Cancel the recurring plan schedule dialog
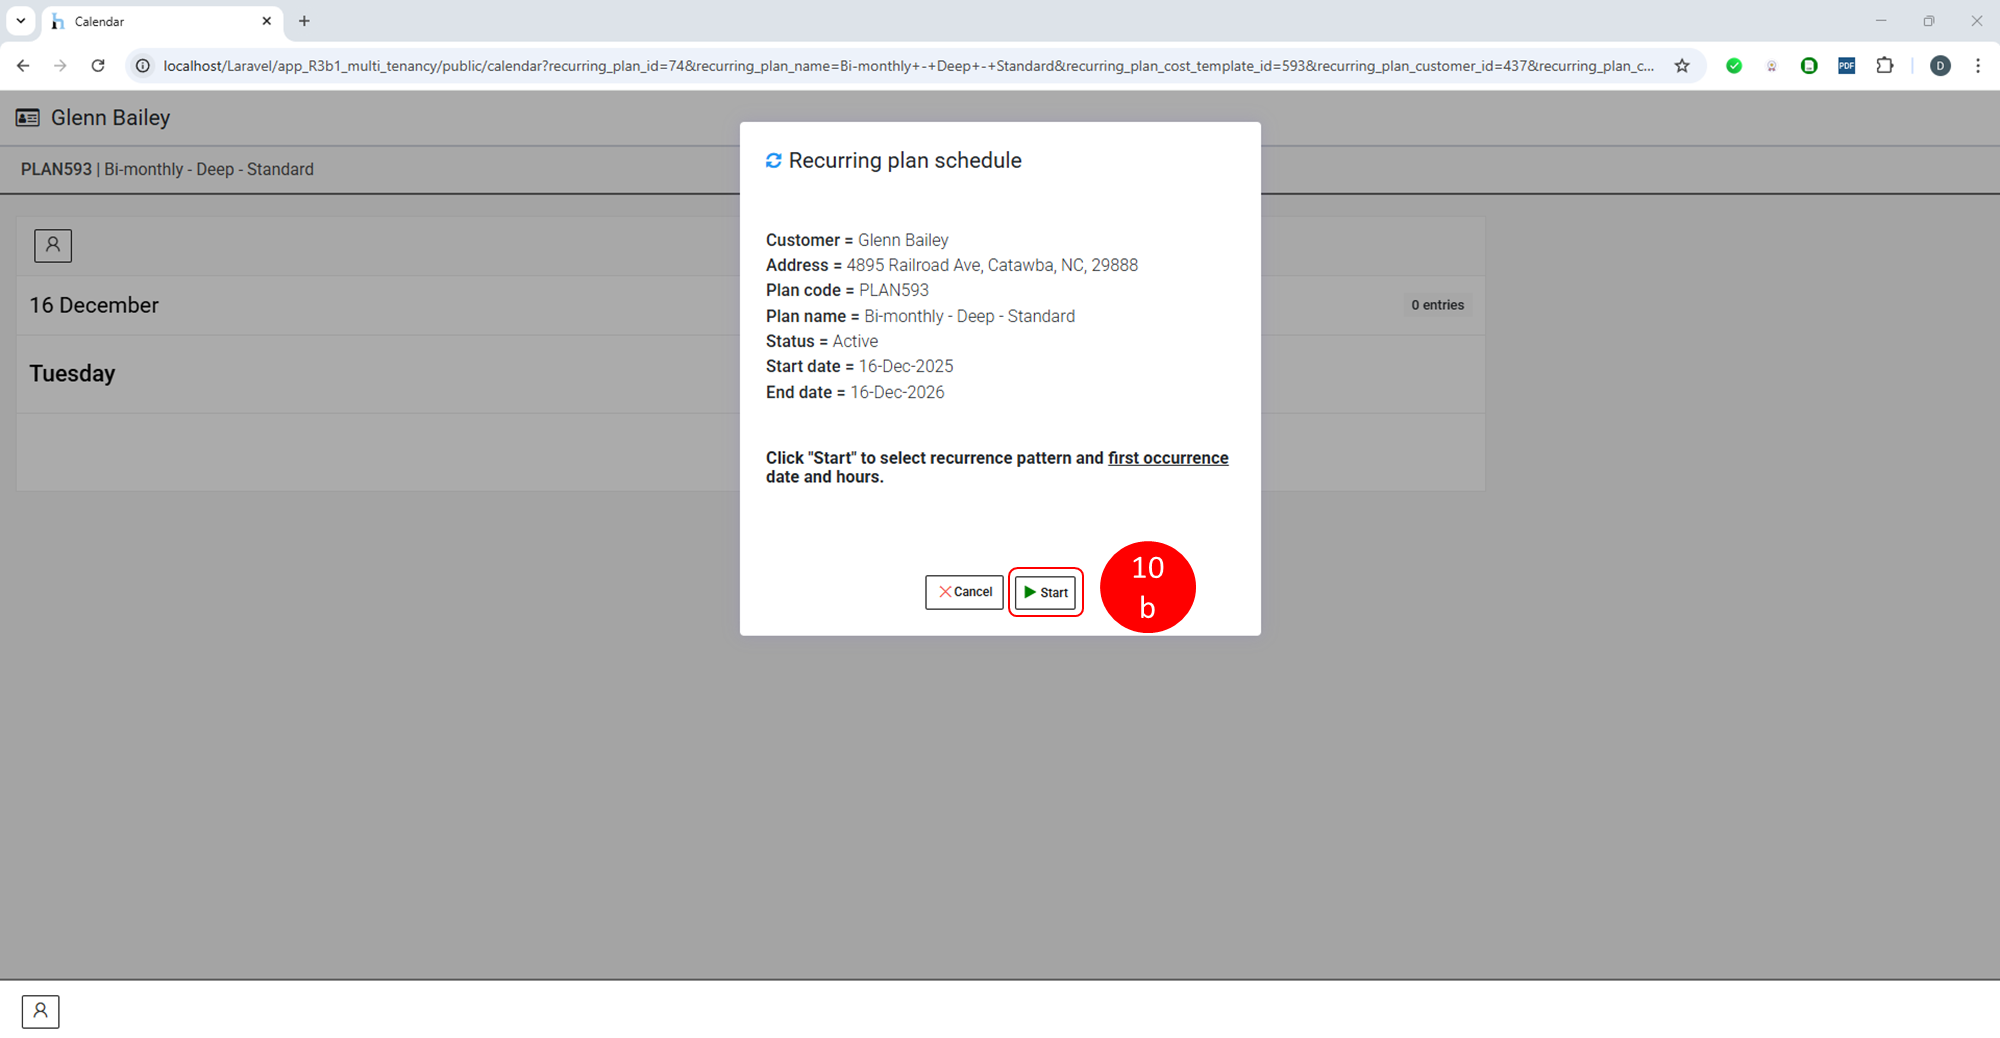The width and height of the screenshot is (2000, 1038). (x=964, y=592)
